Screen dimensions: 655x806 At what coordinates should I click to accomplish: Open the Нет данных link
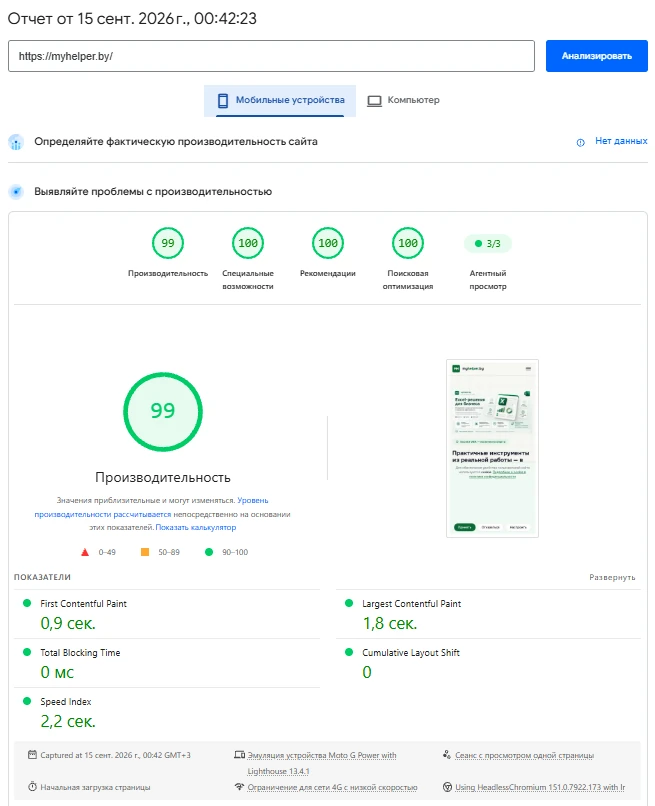(x=621, y=141)
